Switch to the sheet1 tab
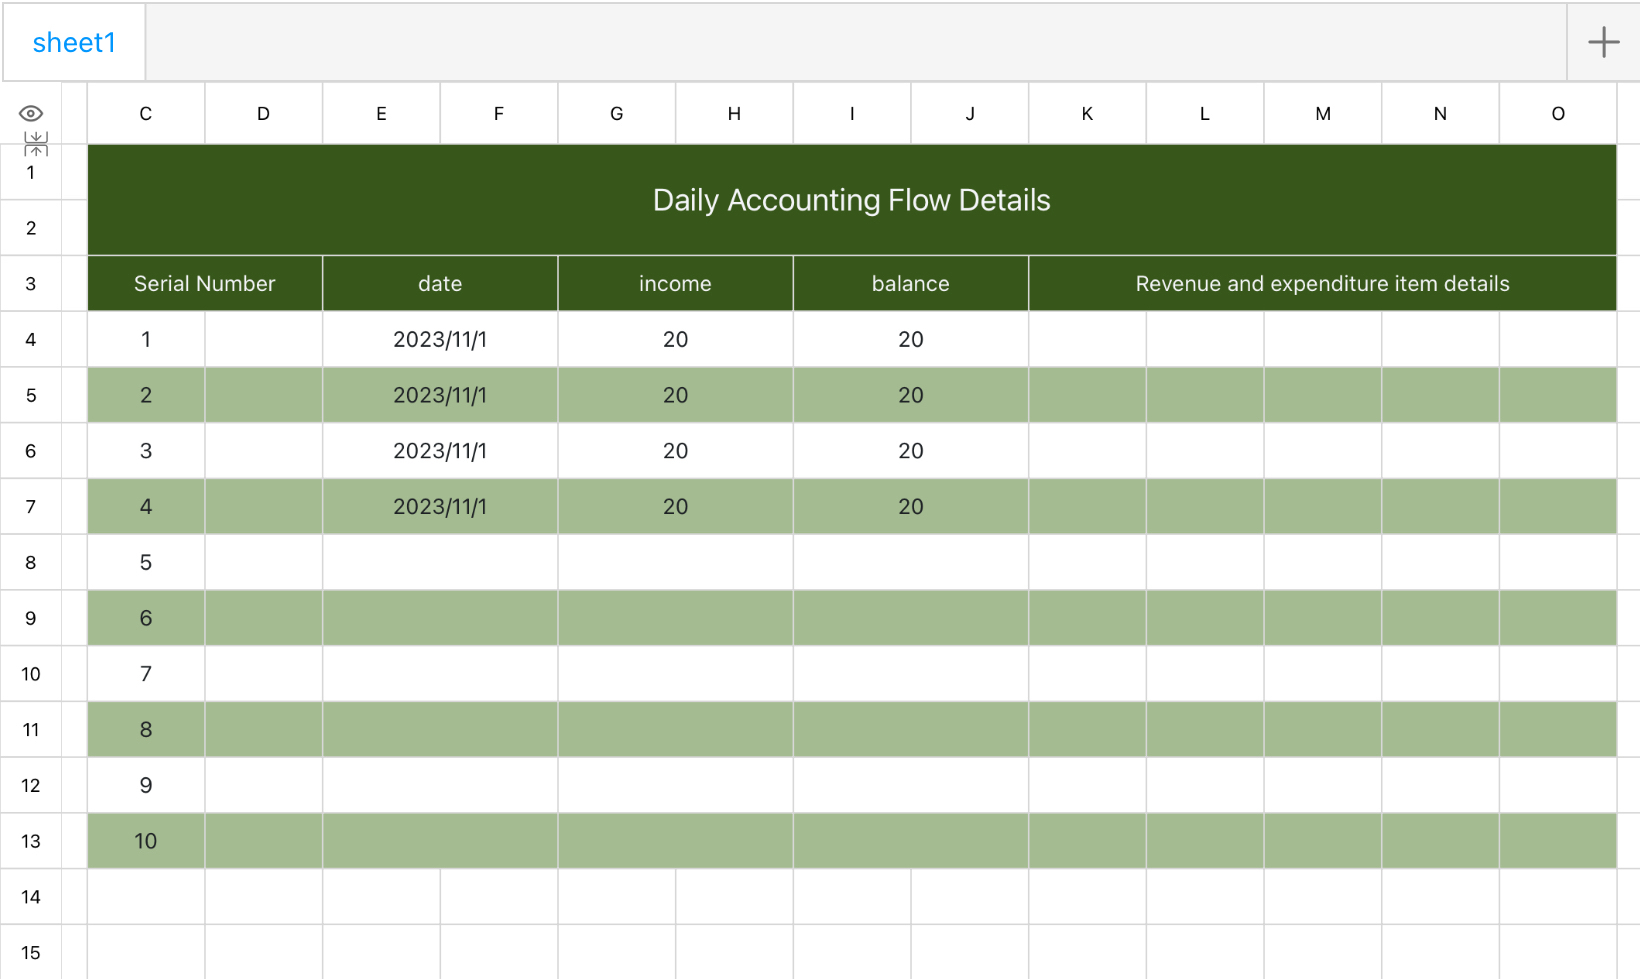1640x979 pixels. (x=74, y=42)
